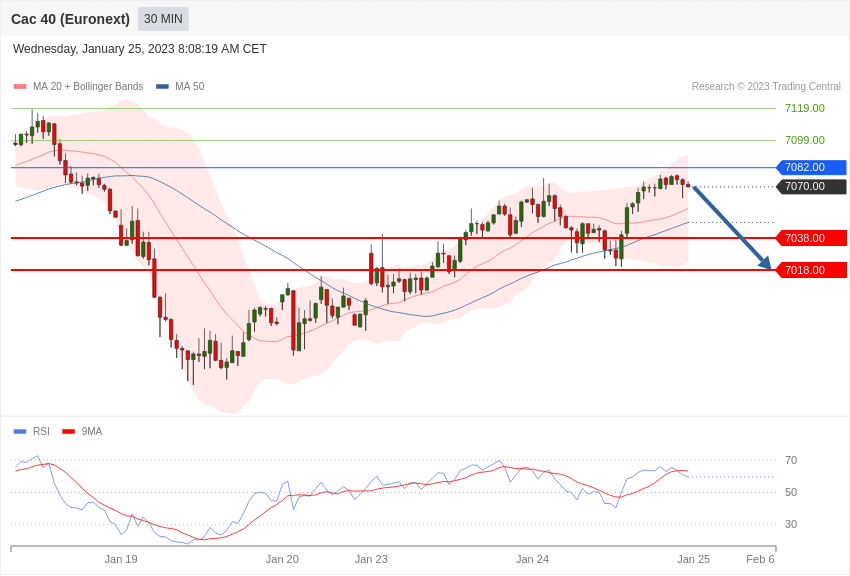Screen dimensions: 850x576
Task: Click the Jan 25 date axis label
Action: tap(693, 559)
